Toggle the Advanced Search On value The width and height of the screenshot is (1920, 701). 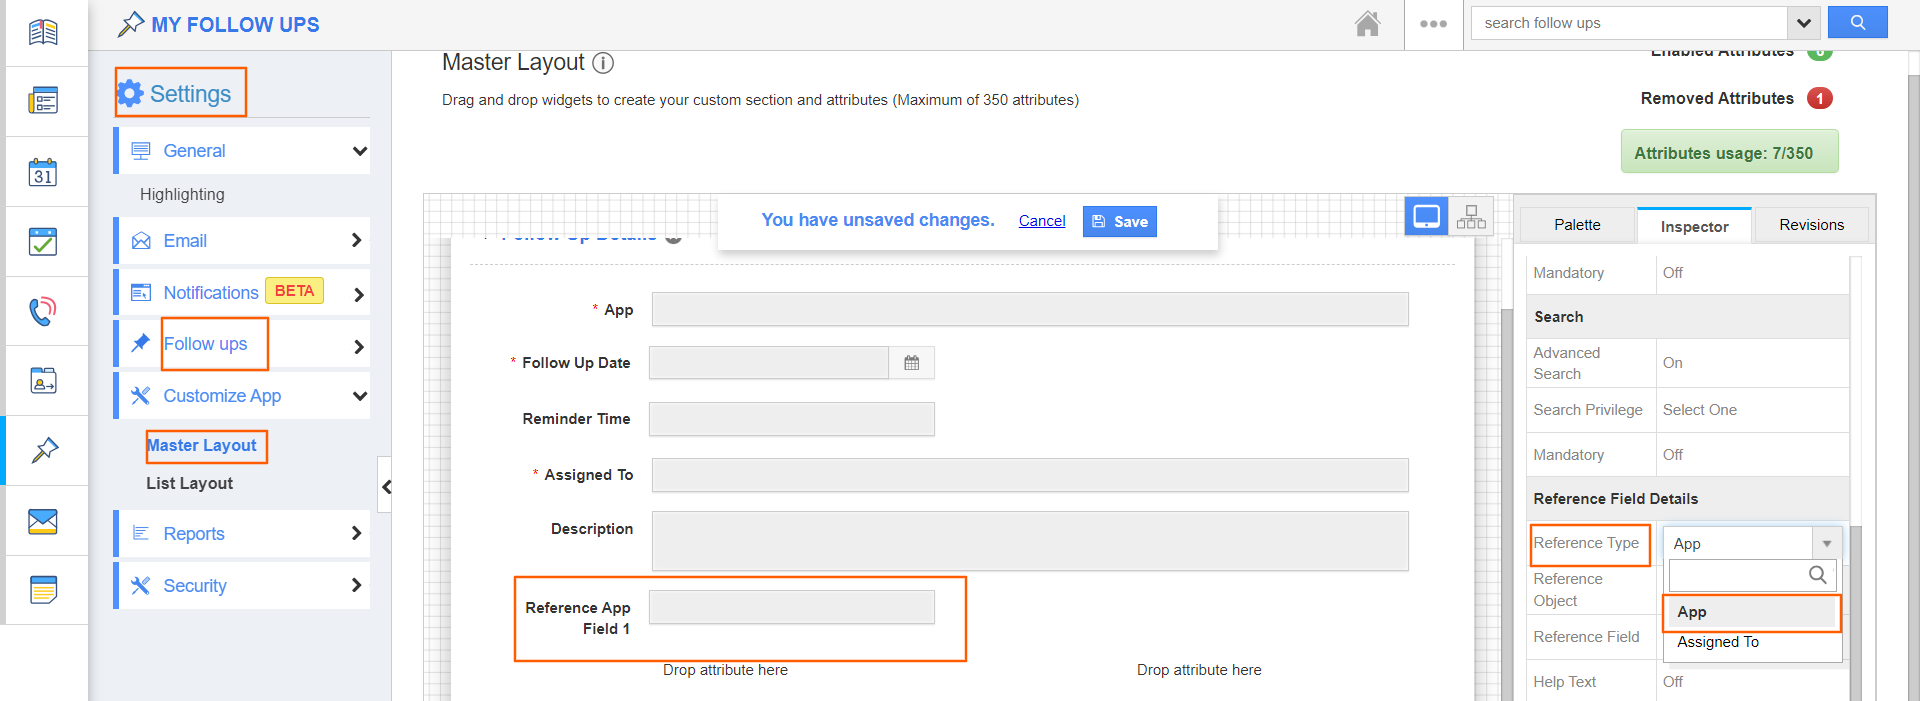click(x=1672, y=363)
